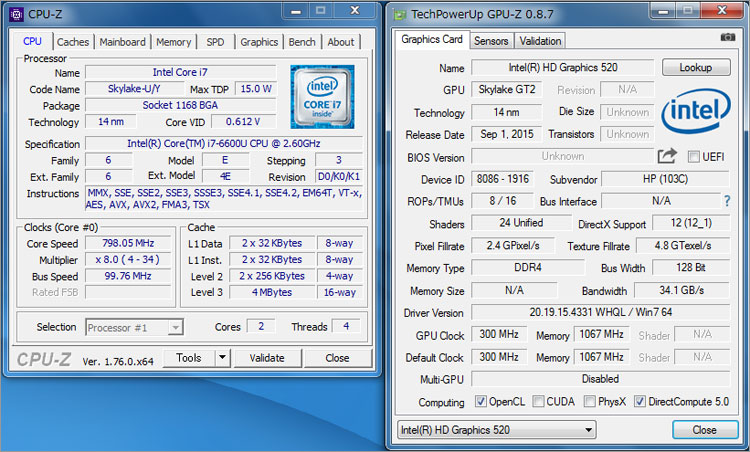
Task: Click the Intel Core i7 inside badge logo
Action: 322,97
